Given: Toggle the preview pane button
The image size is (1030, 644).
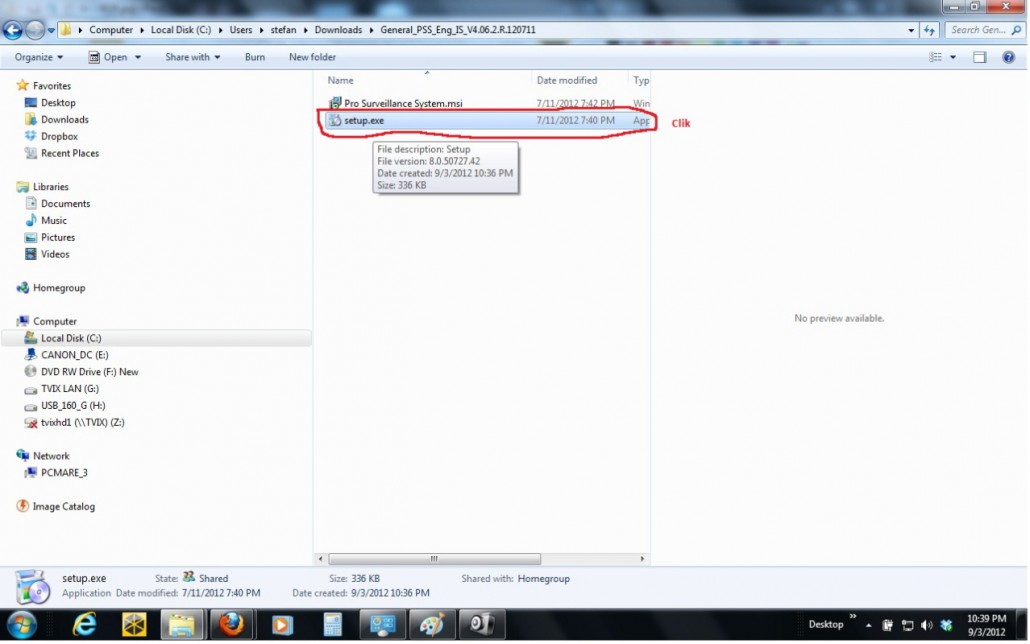Looking at the screenshot, I should tap(980, 57).
